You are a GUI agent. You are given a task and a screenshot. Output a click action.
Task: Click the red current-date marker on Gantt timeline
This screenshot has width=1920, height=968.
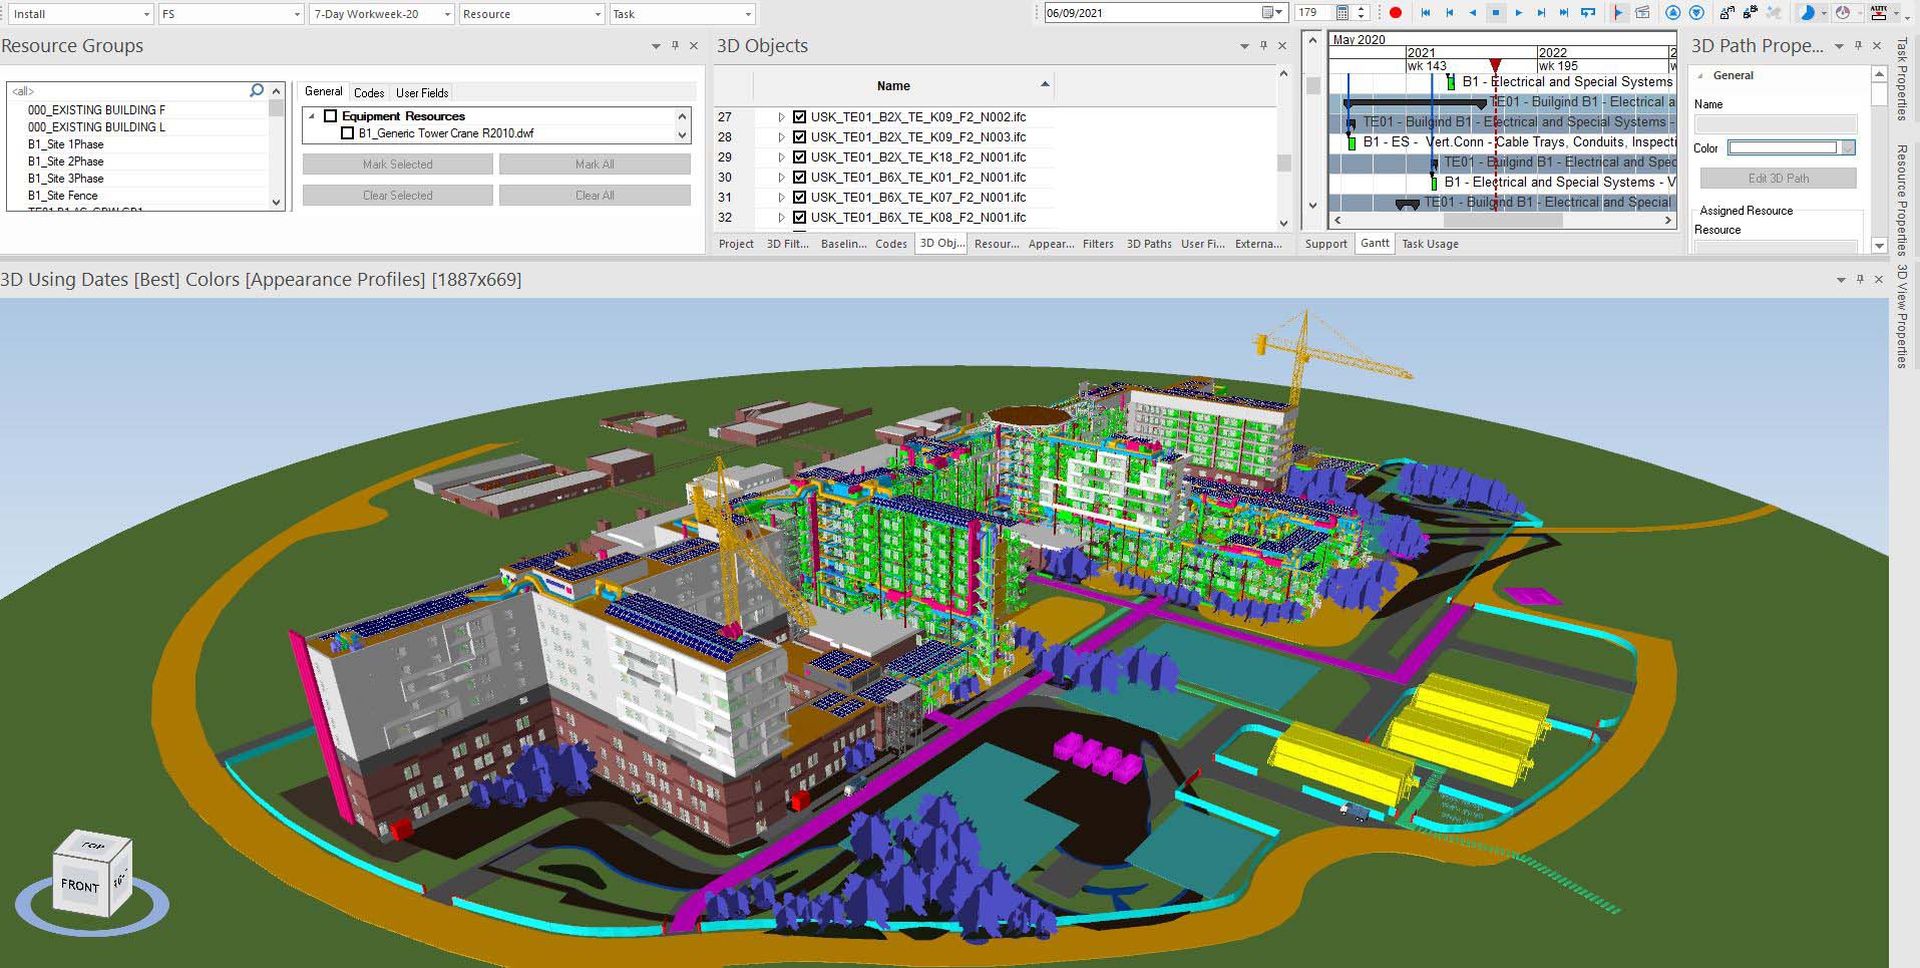pos(1495,66)
